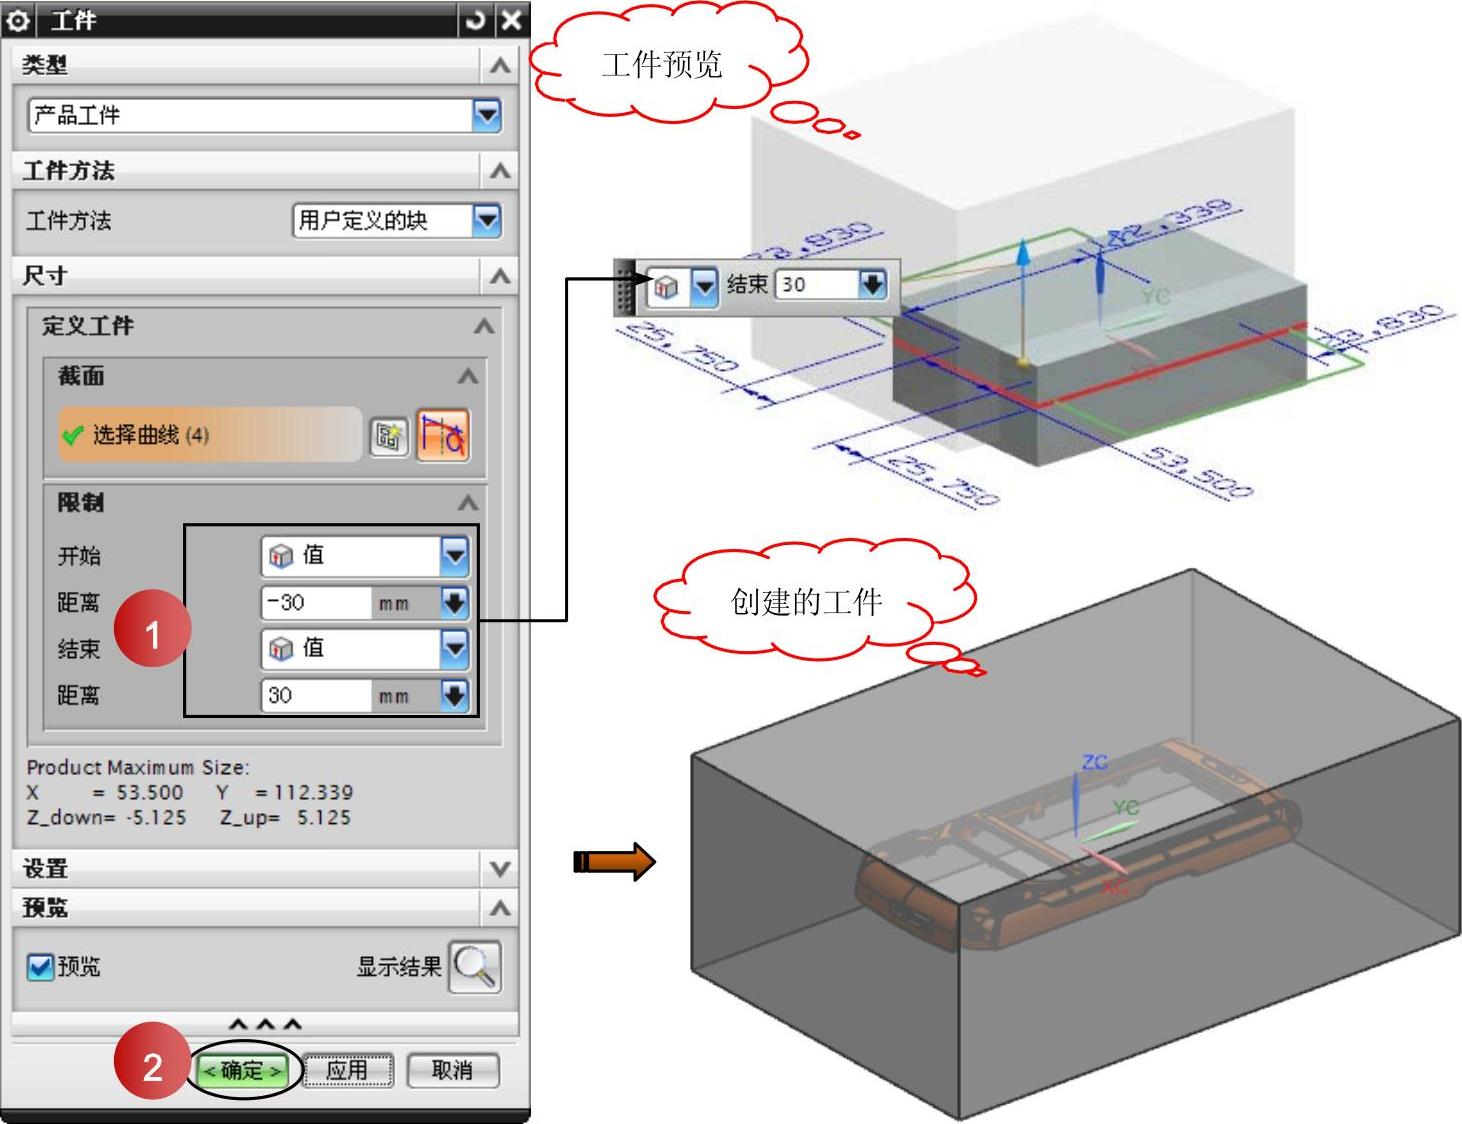The width and height of the screenshot is (1462, 1124).
Task: Expand the 设置 section
Action: click(500, 869)
